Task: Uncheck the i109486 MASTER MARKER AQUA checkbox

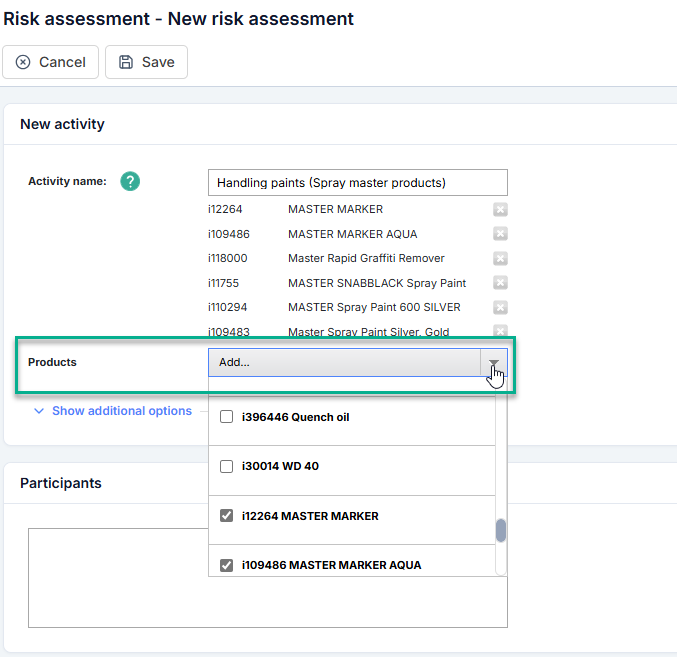Action: click(226, 565)
